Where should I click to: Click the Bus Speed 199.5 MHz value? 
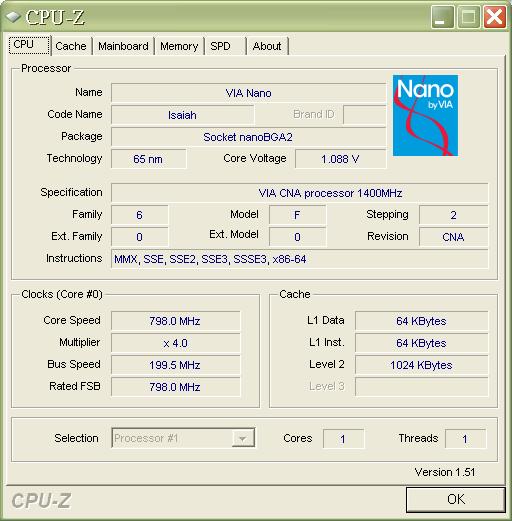(175, 365)
